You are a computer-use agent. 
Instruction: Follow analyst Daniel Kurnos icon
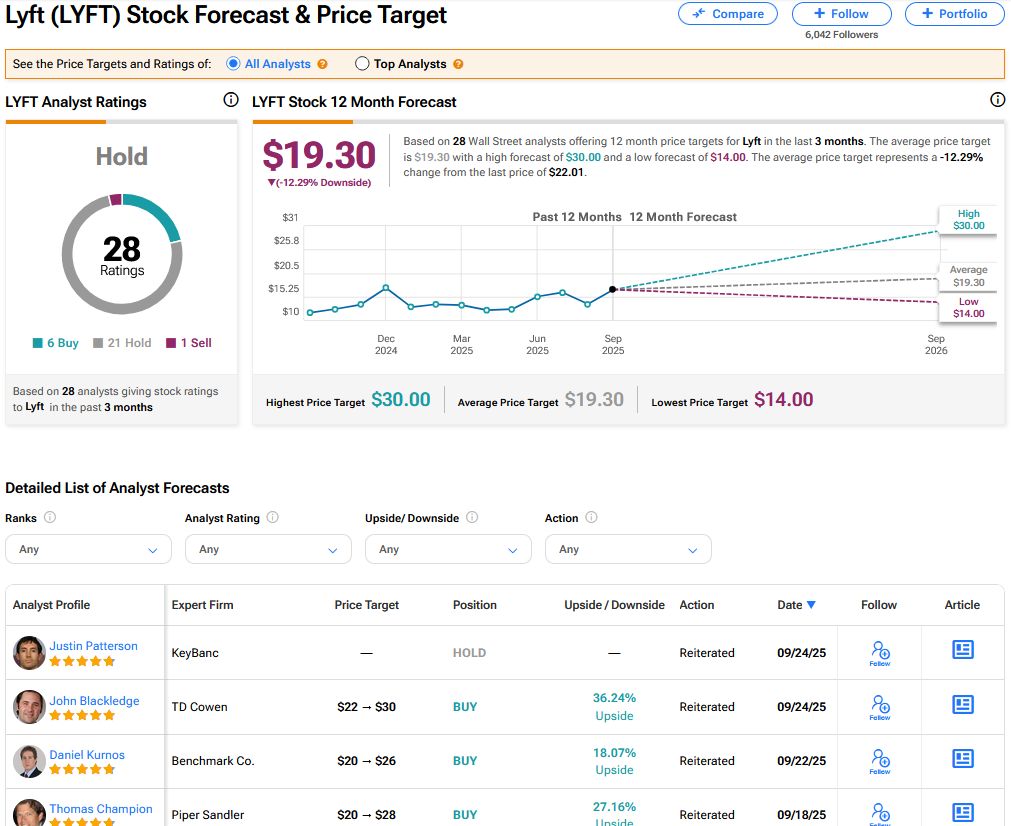pos(880,761)
